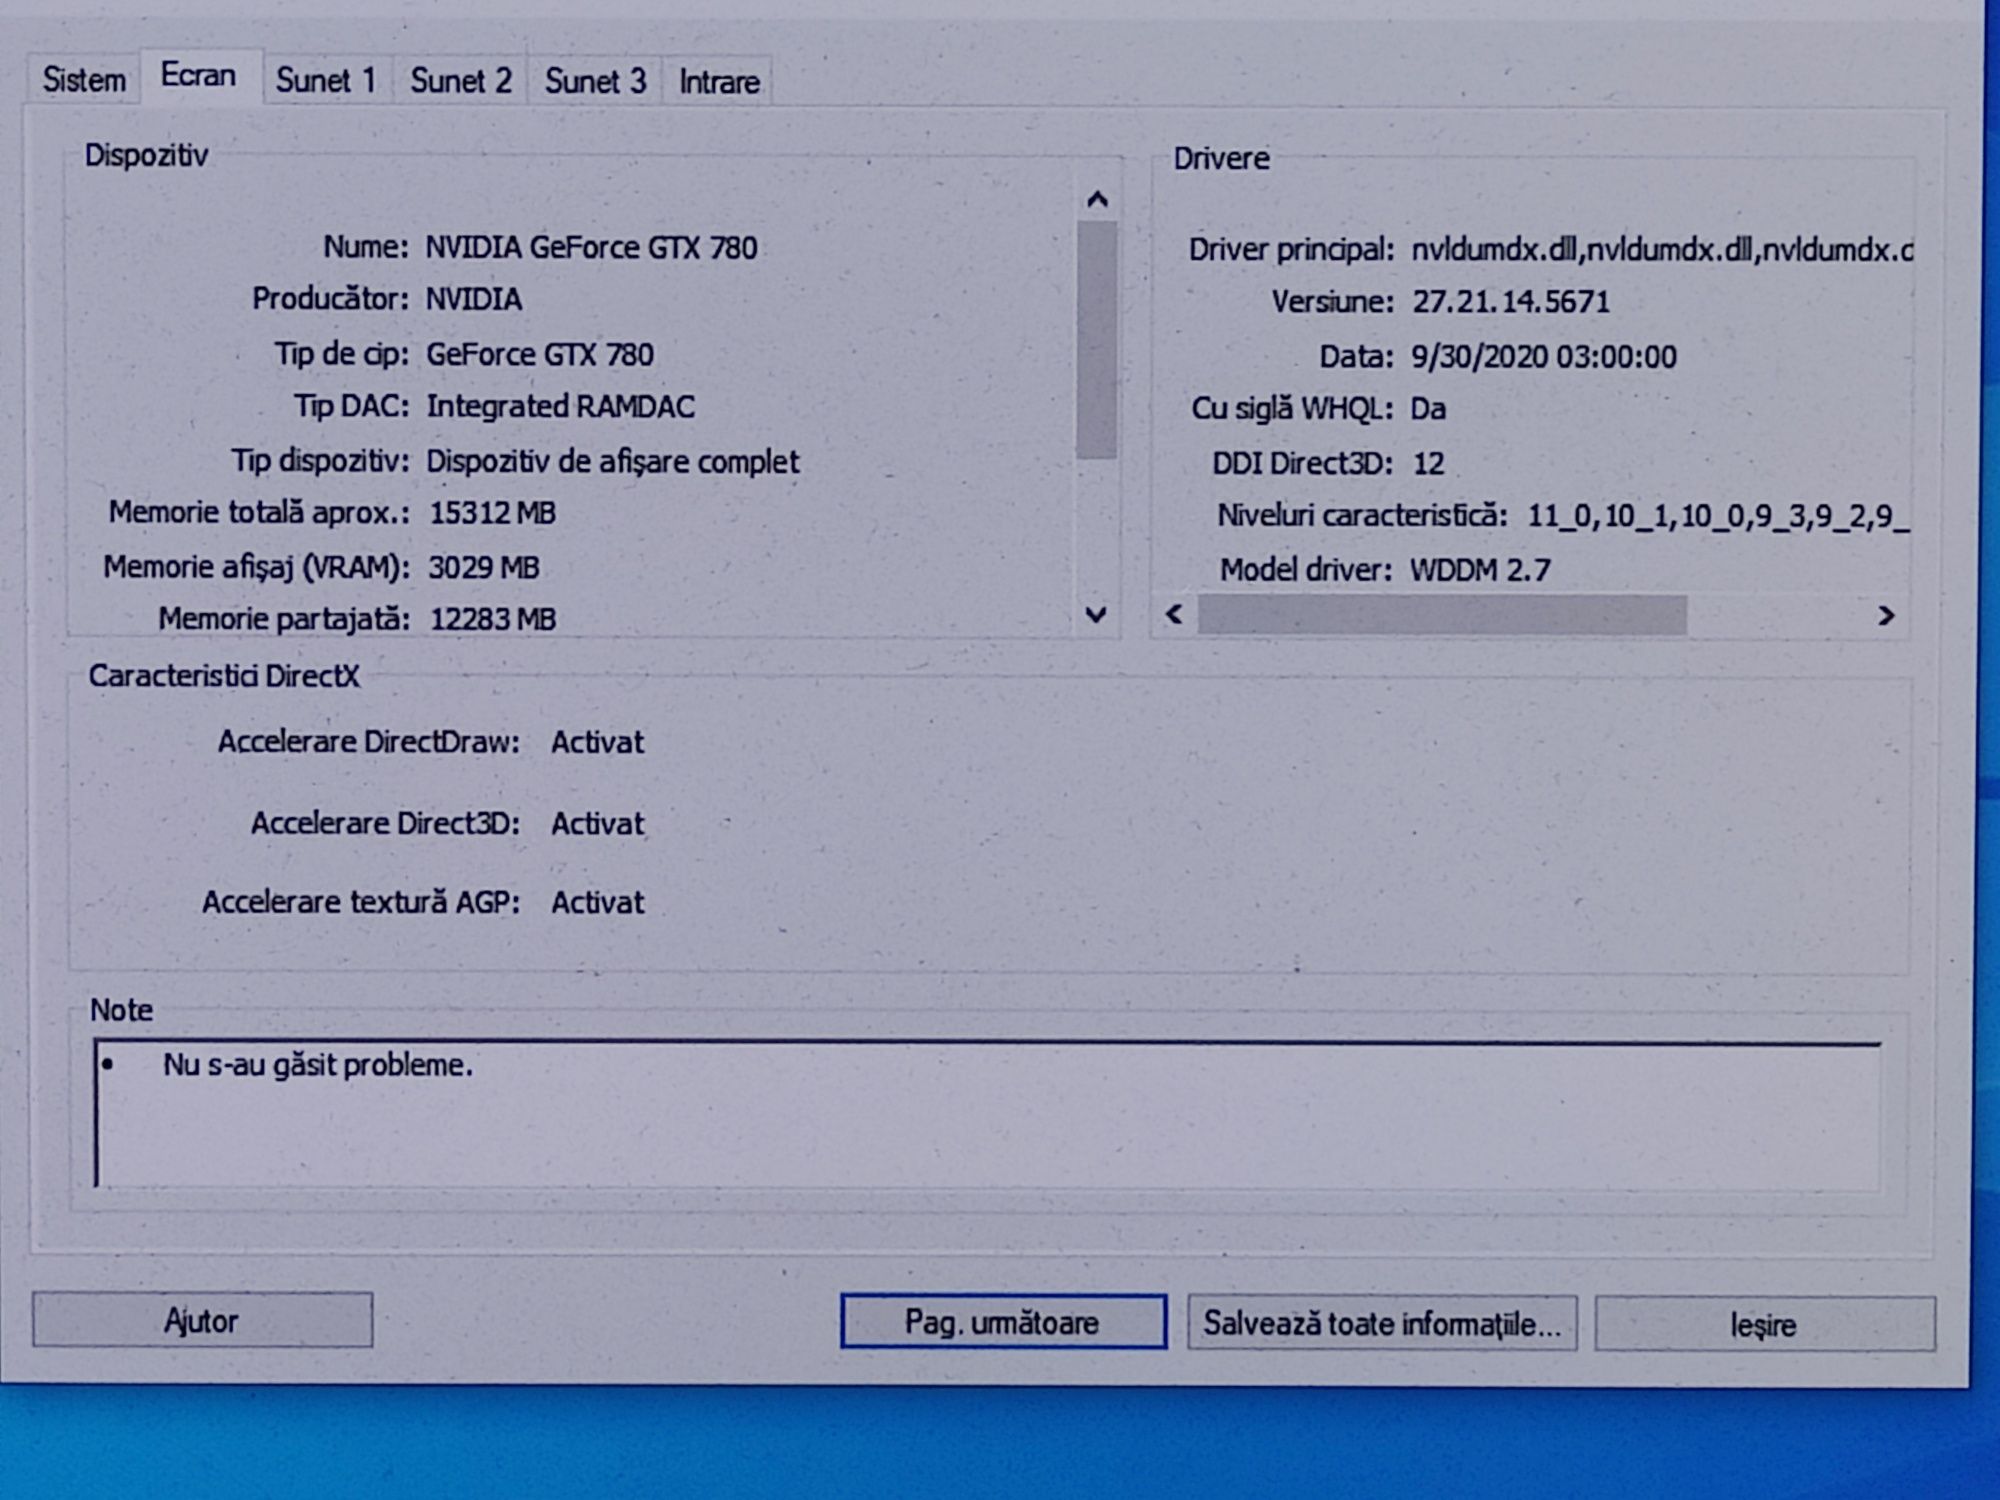Select 'Dispozitiv de afișare complet' value
Screen dimensions: 2000x1500
[x=613, y=461]
